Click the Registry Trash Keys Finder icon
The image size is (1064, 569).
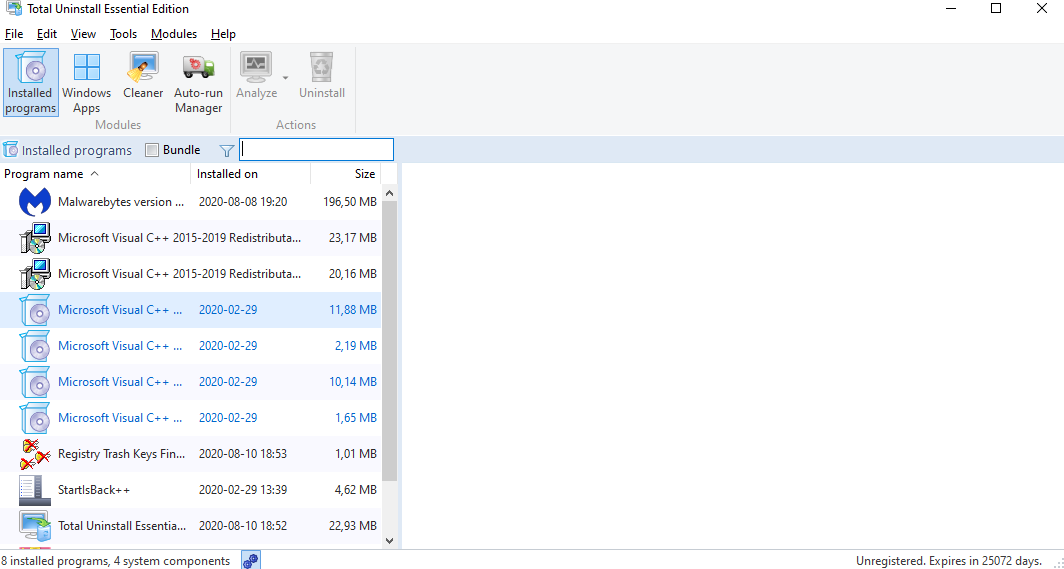35,454
